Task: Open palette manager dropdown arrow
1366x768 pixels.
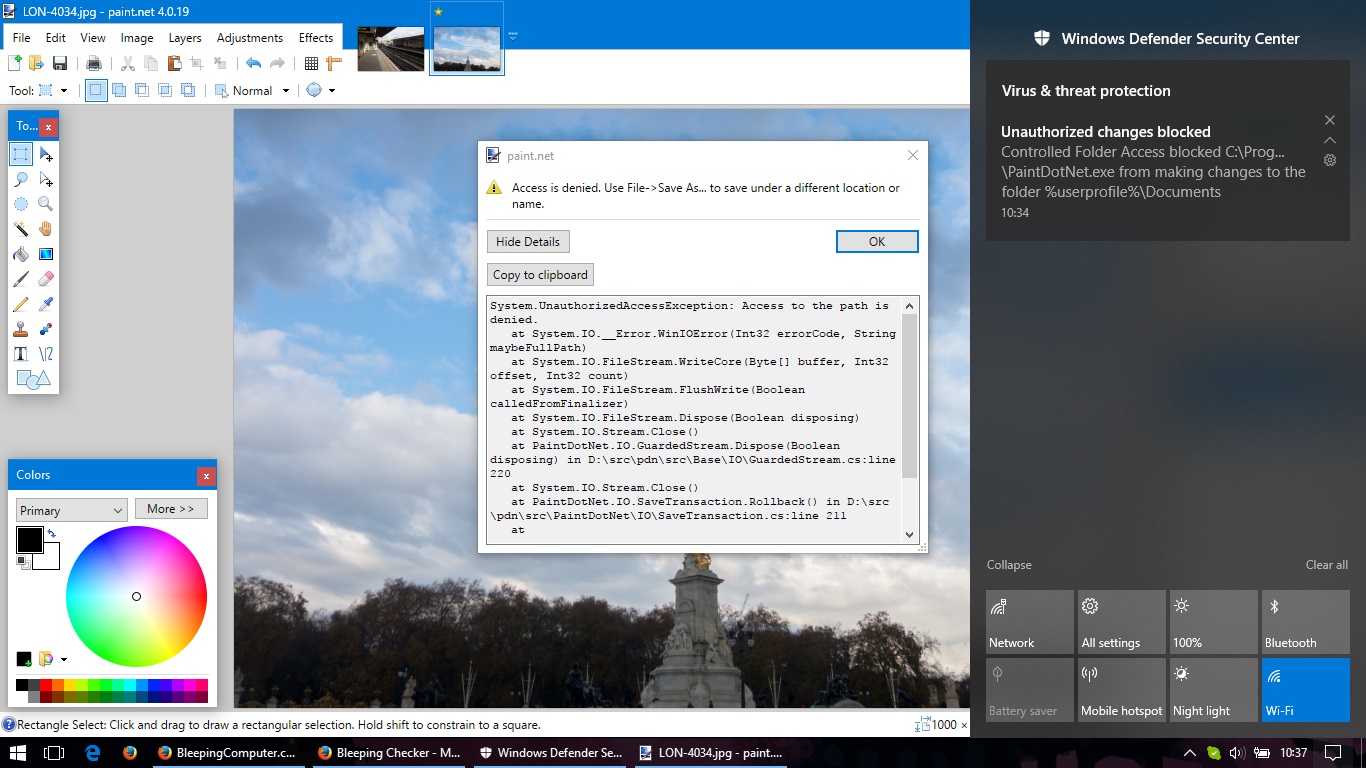Action: click(x=64, y=659)
